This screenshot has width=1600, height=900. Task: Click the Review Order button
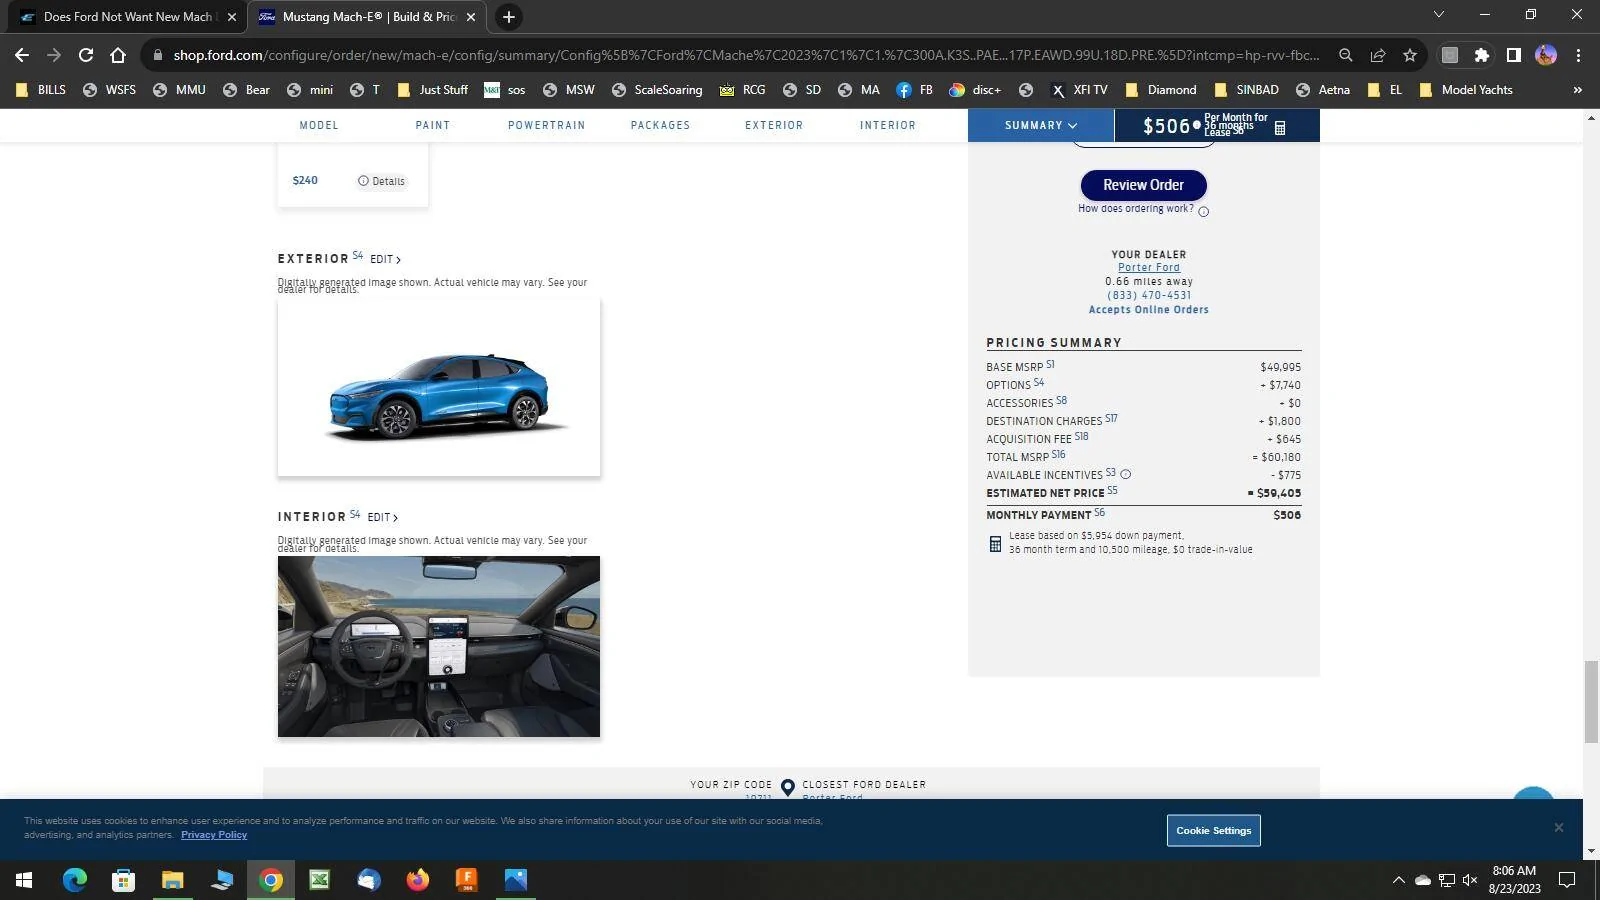tap(1143, 185)
